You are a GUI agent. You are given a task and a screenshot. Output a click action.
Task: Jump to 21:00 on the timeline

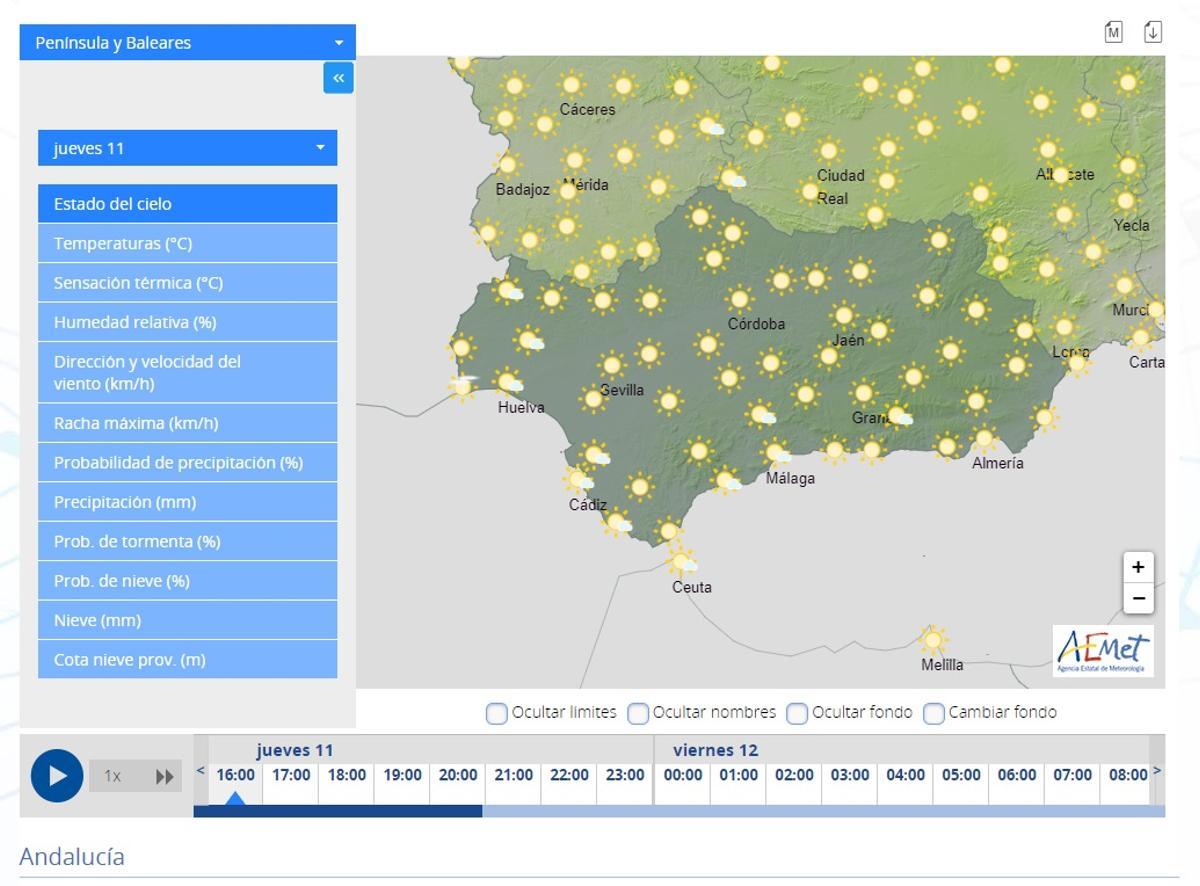[x=513, y=775]
